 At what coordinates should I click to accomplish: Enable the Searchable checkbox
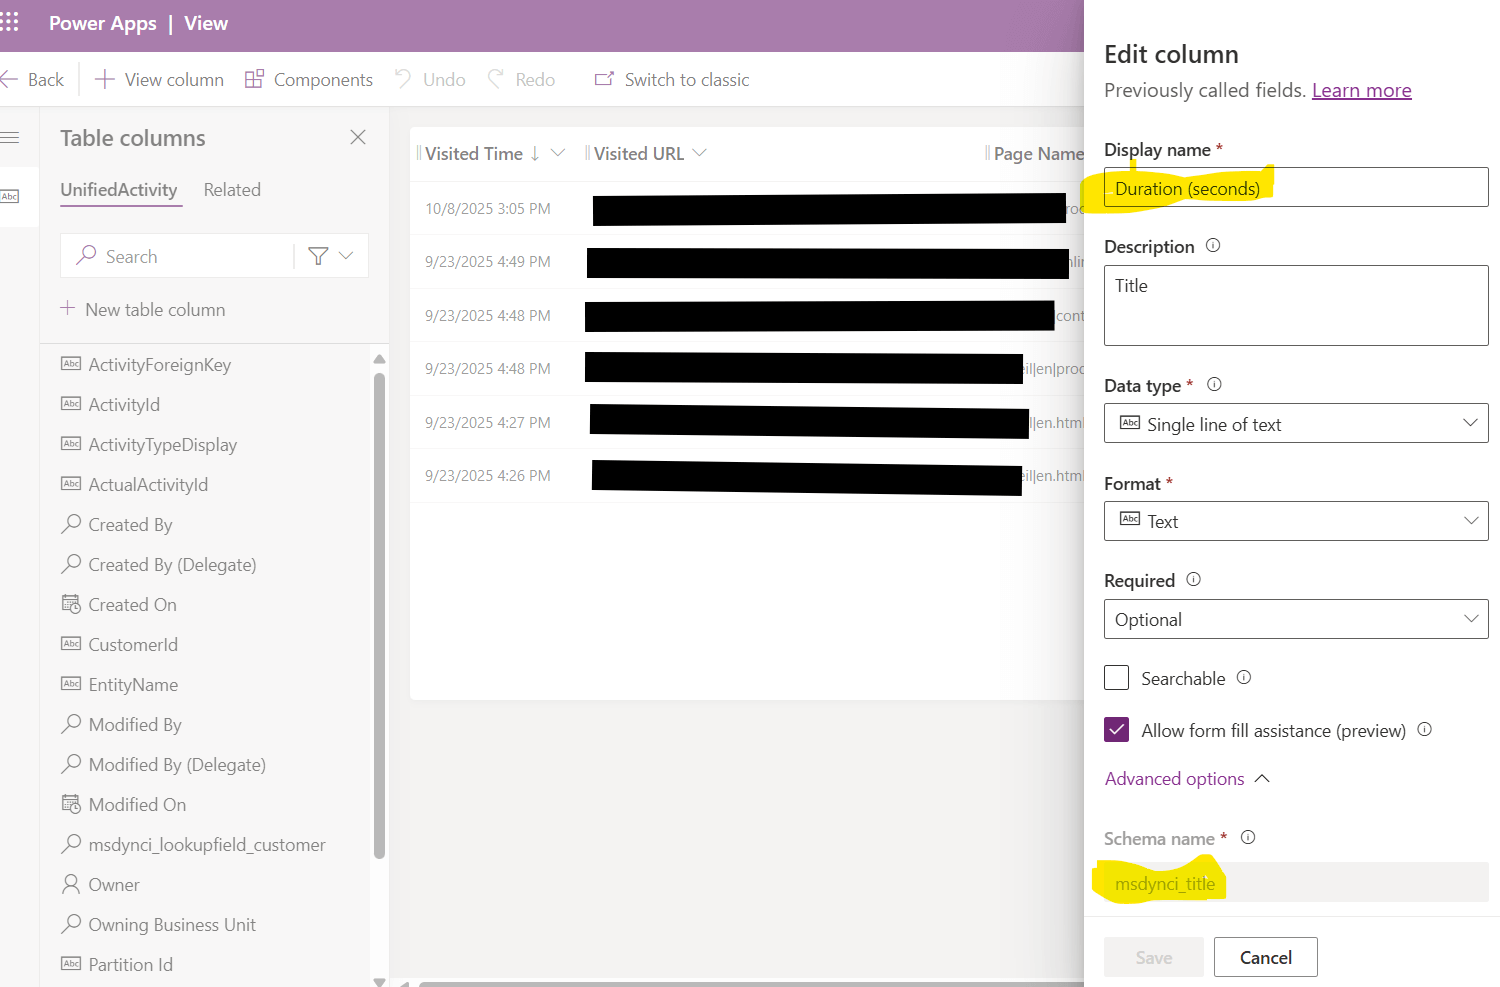[1116, 678]
